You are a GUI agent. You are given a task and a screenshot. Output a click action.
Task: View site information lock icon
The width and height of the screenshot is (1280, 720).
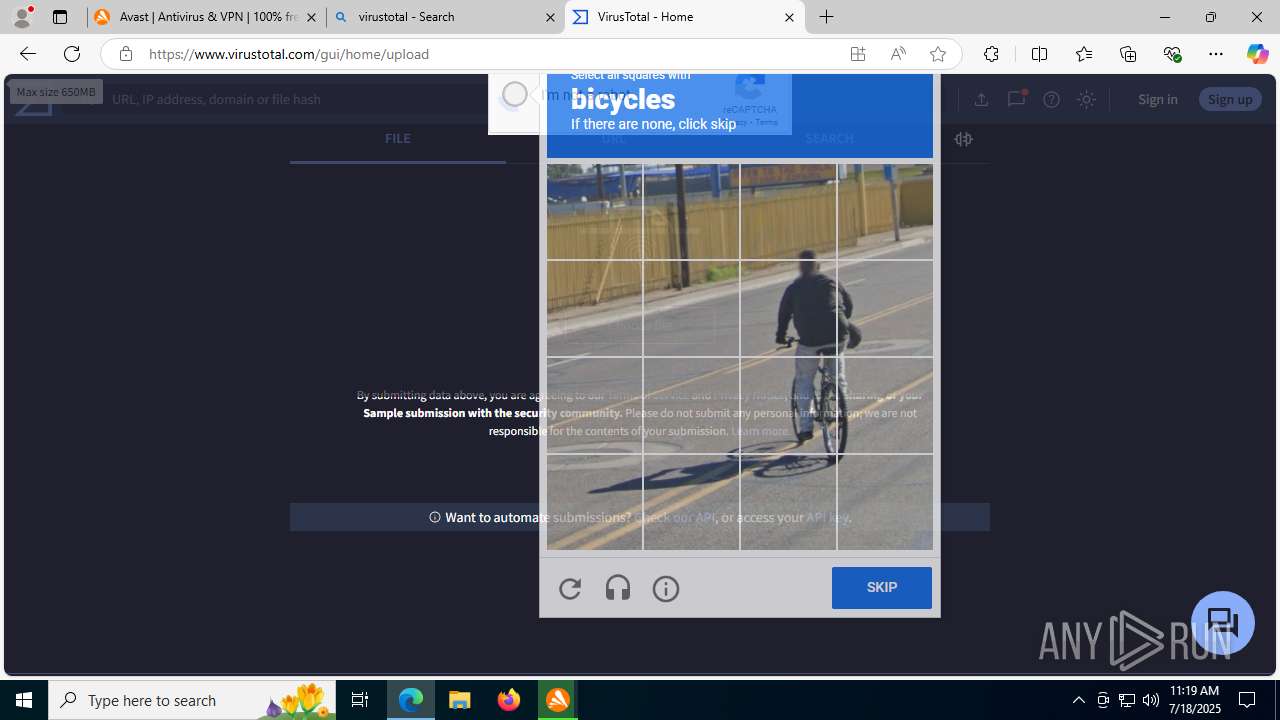tap(125, 54)
